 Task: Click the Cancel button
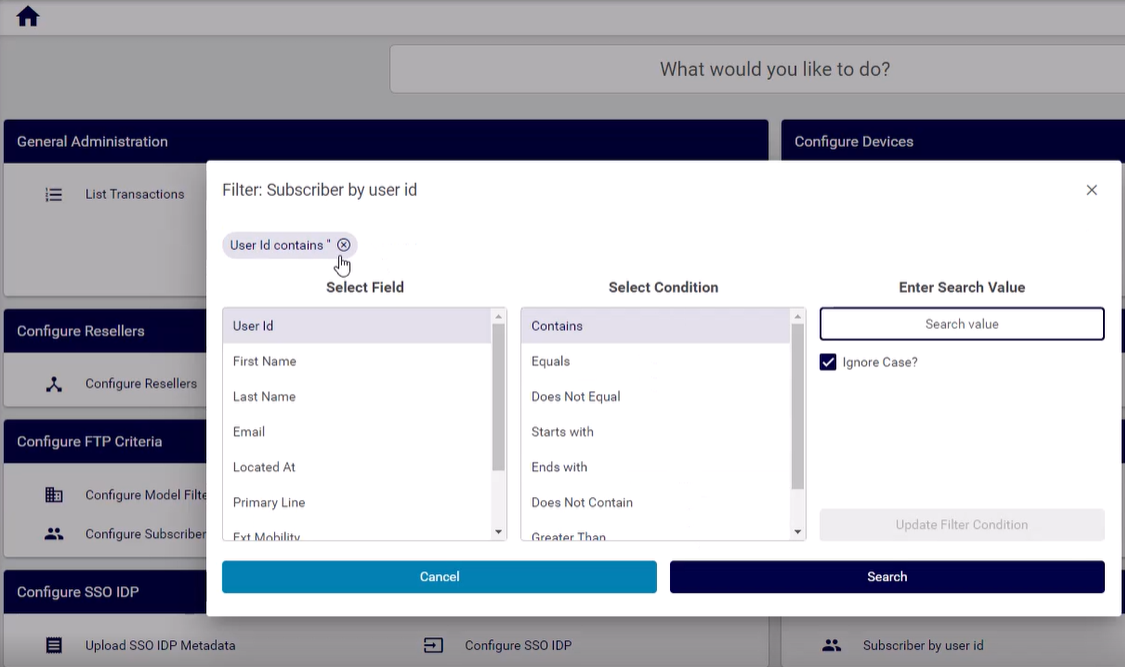click(439, 577)
